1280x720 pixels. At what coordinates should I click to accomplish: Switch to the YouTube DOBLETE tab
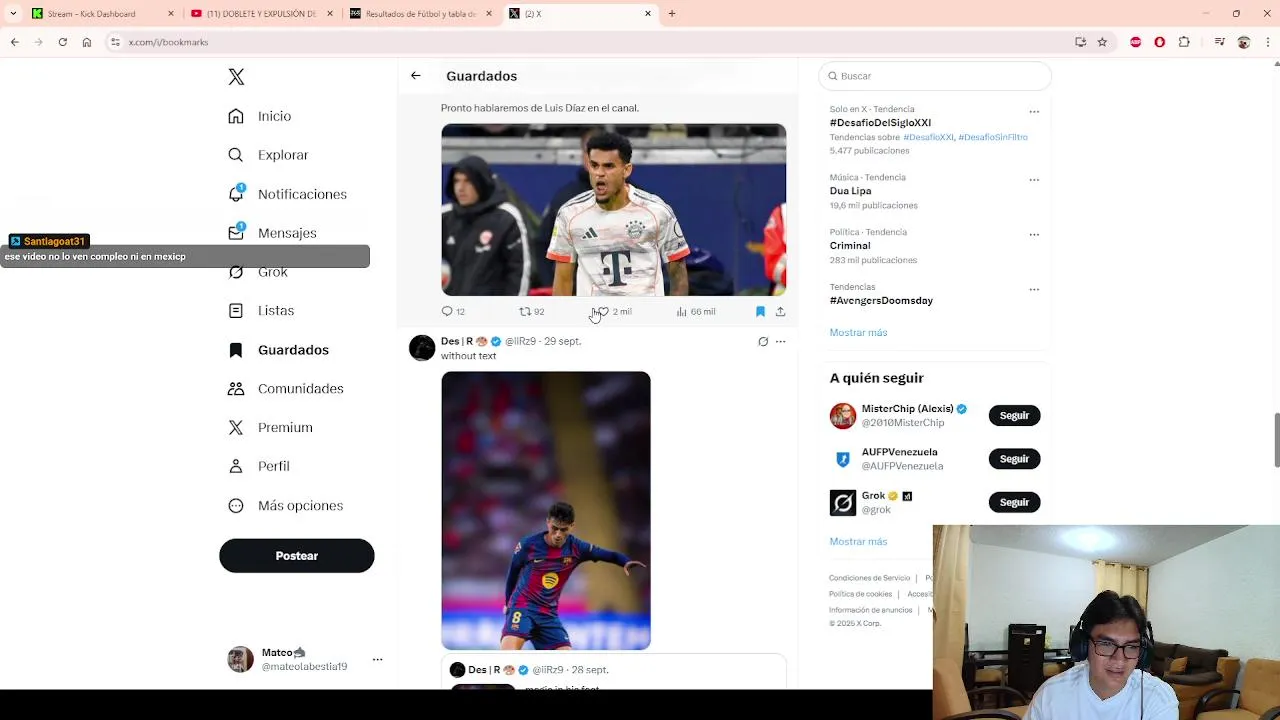[x=260, y=14]
